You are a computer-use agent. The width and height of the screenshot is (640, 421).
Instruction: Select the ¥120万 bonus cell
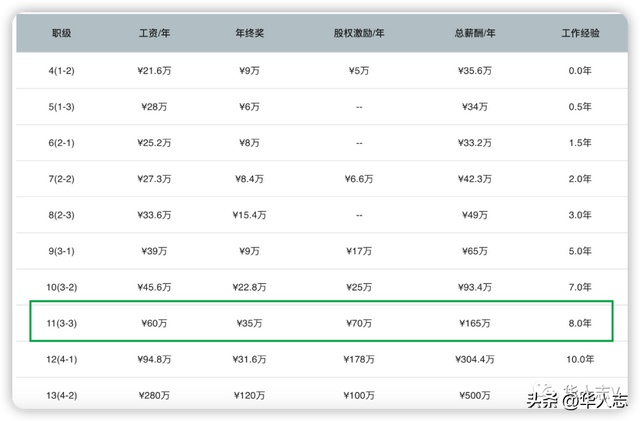[x=249, y=395]
